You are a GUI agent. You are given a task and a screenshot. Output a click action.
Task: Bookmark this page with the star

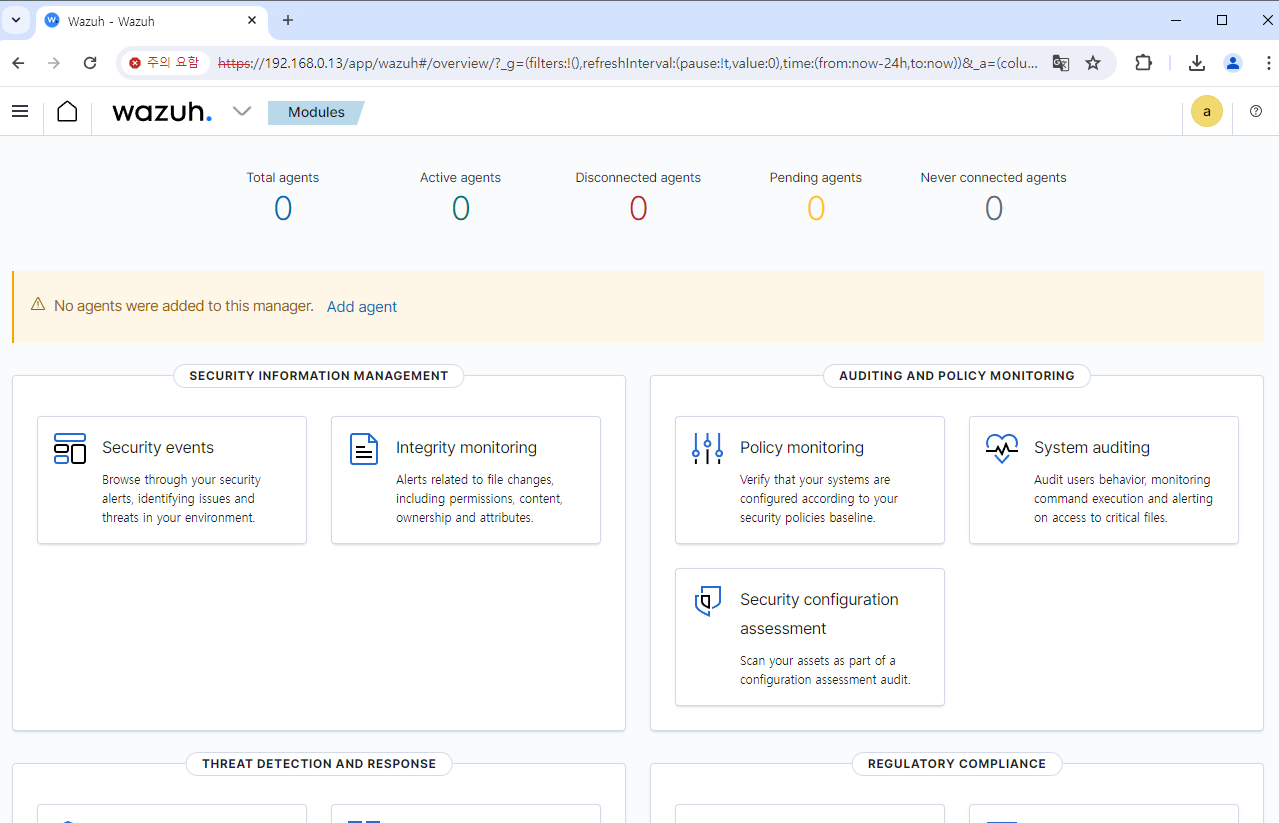(1093, 63)
